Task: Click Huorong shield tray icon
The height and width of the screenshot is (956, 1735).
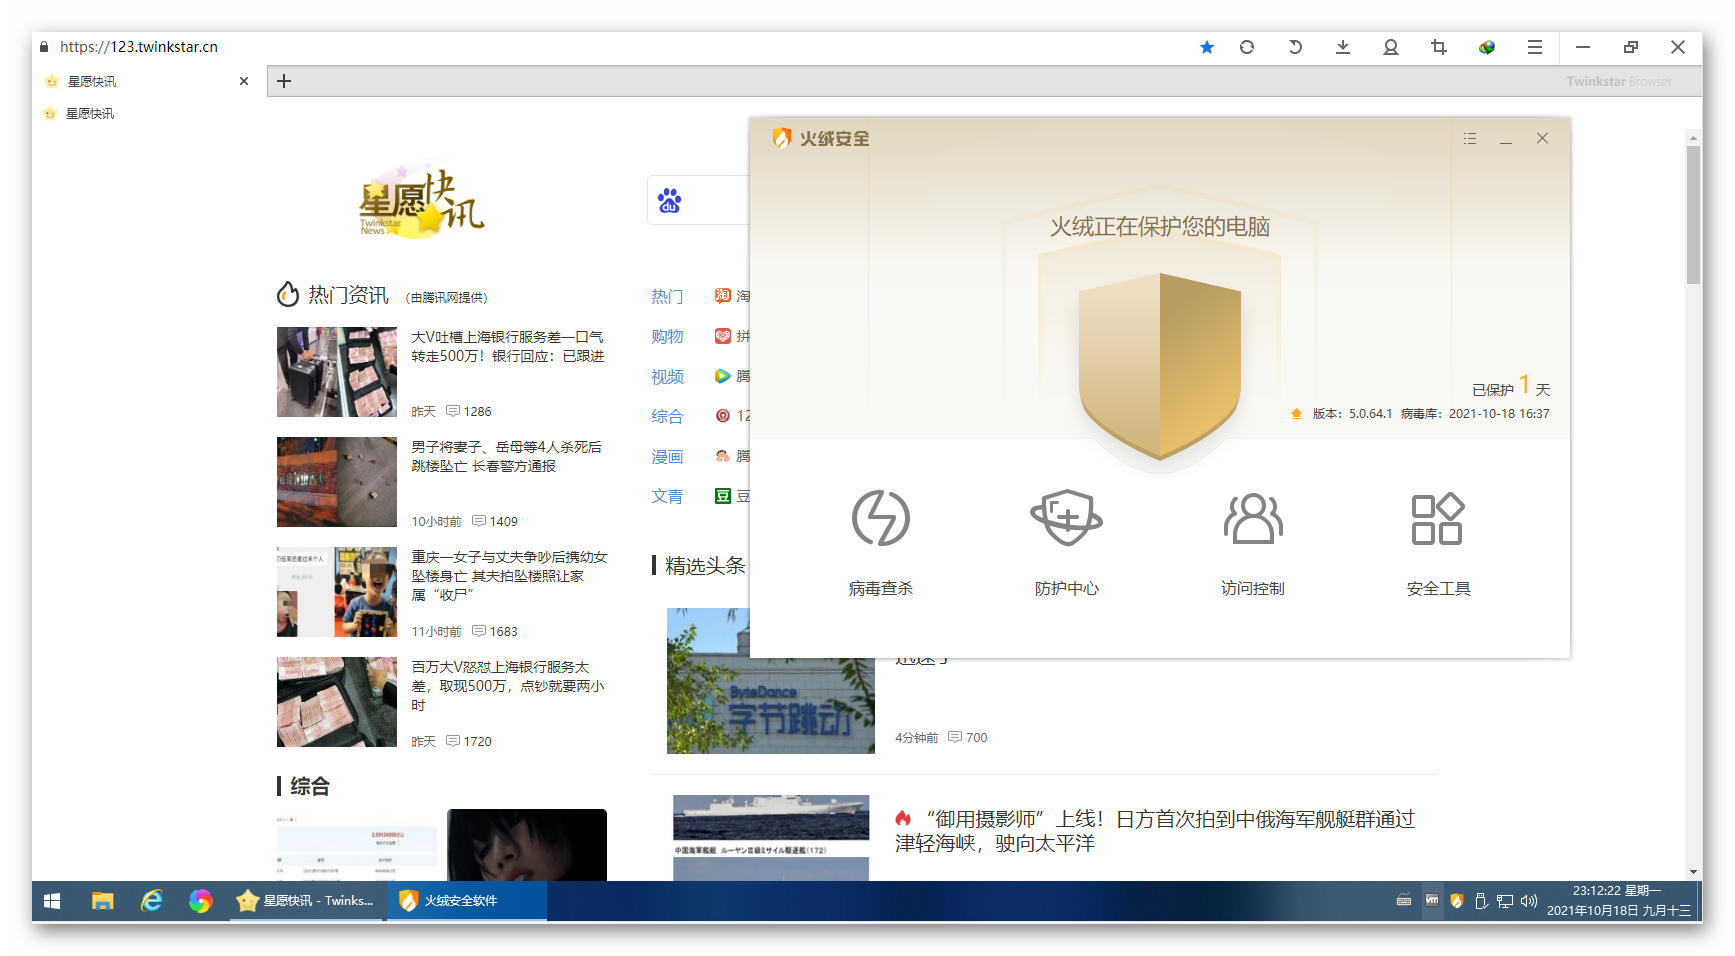Action: [1457, 901]
